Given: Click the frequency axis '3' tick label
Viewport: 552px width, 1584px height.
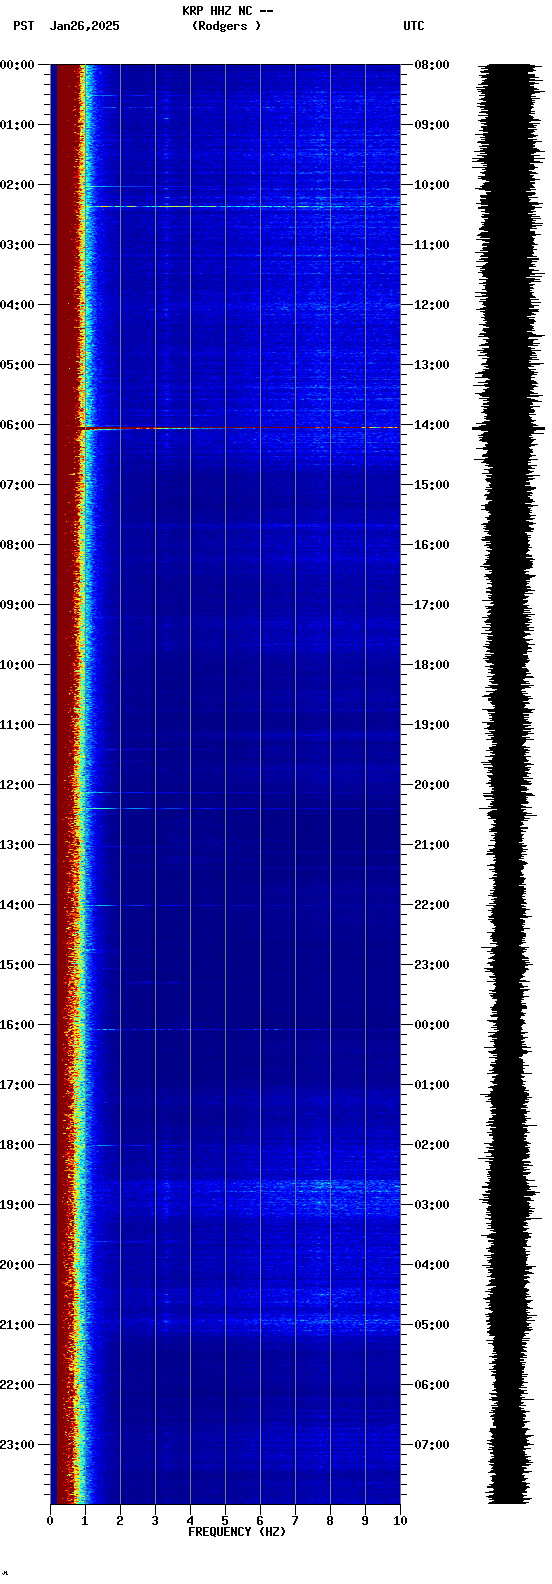Looking at the screenshot, I should 155,1521.
